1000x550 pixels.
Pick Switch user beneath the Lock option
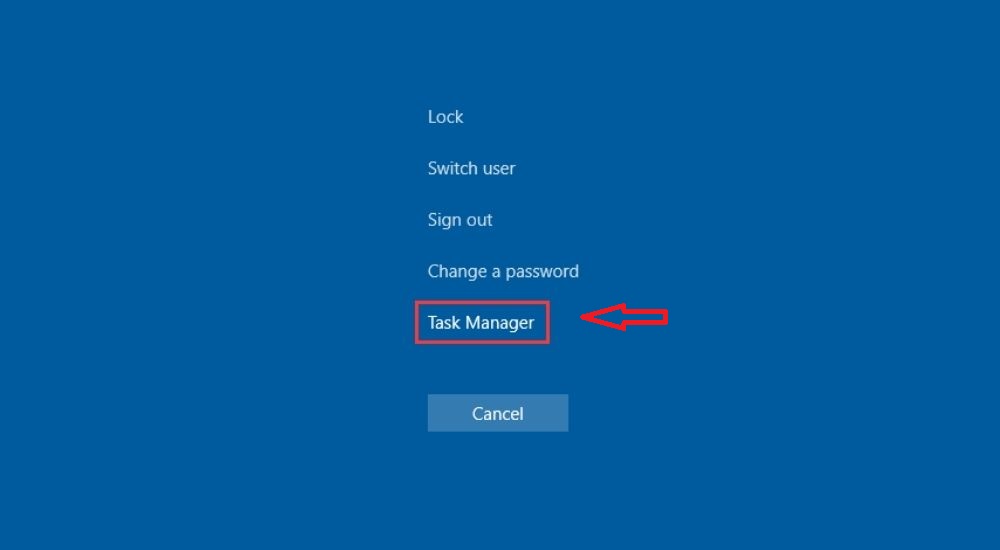pyautogui.click(x=471, y=168)
